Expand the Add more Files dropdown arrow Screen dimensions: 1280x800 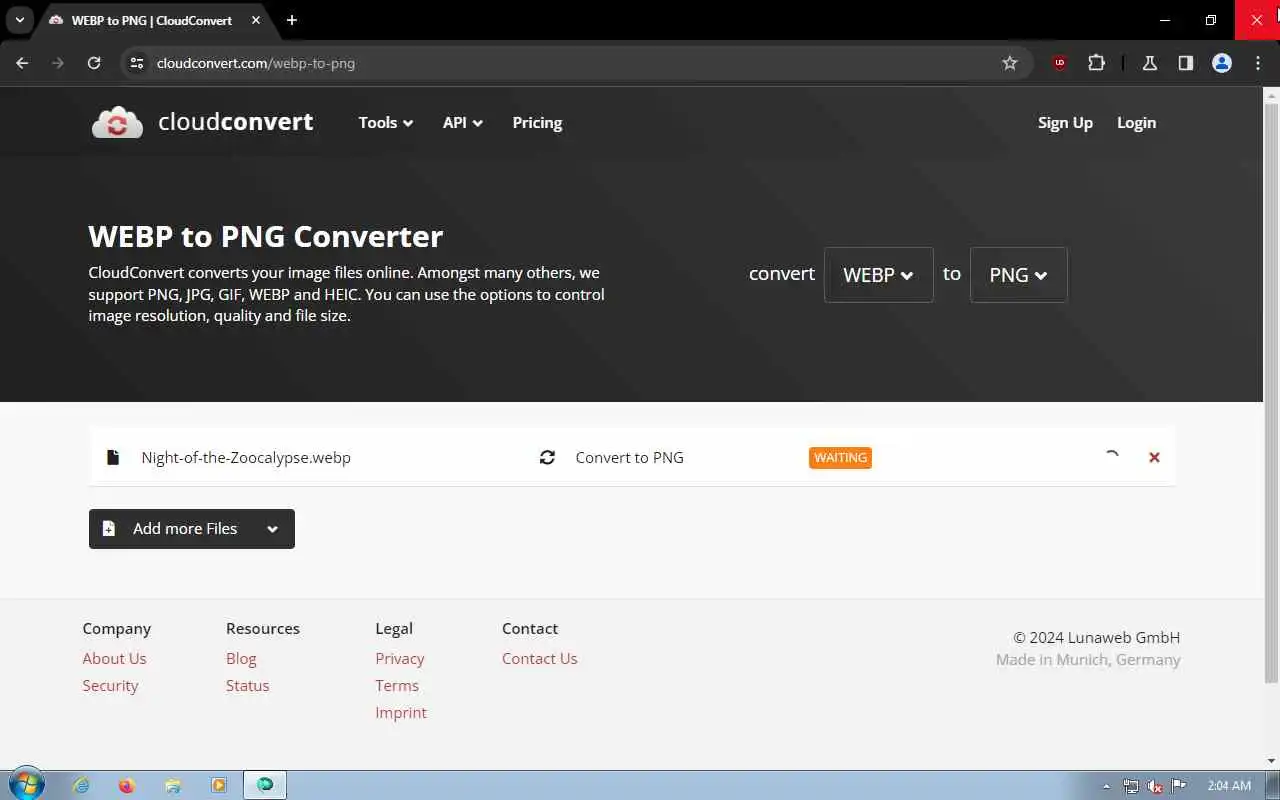[x=272, y=529]
